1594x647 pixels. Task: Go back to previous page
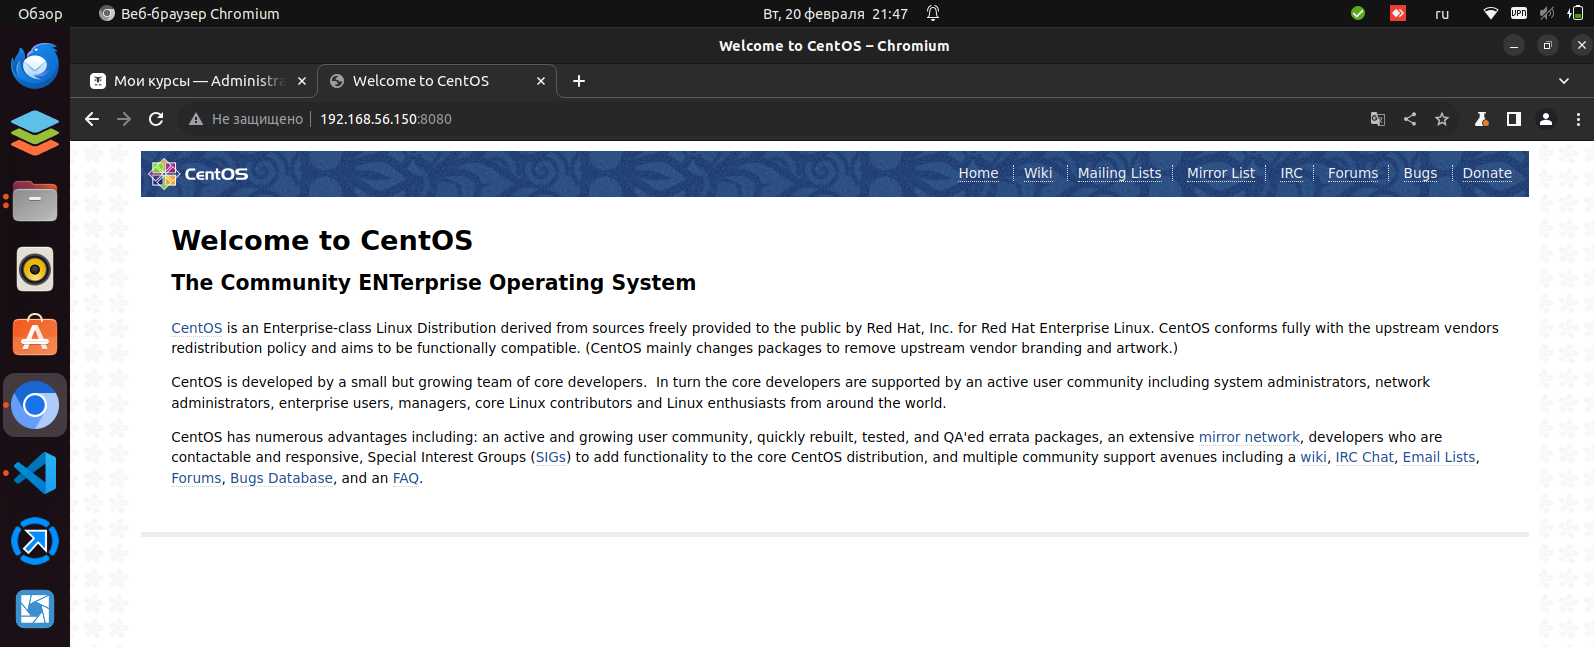(92, 119)
